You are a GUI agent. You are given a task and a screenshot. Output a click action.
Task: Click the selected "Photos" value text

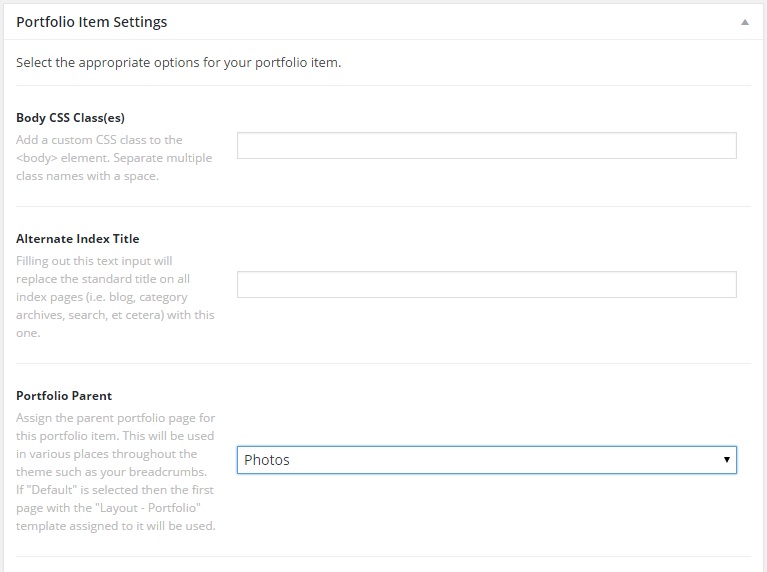point(267,460)
